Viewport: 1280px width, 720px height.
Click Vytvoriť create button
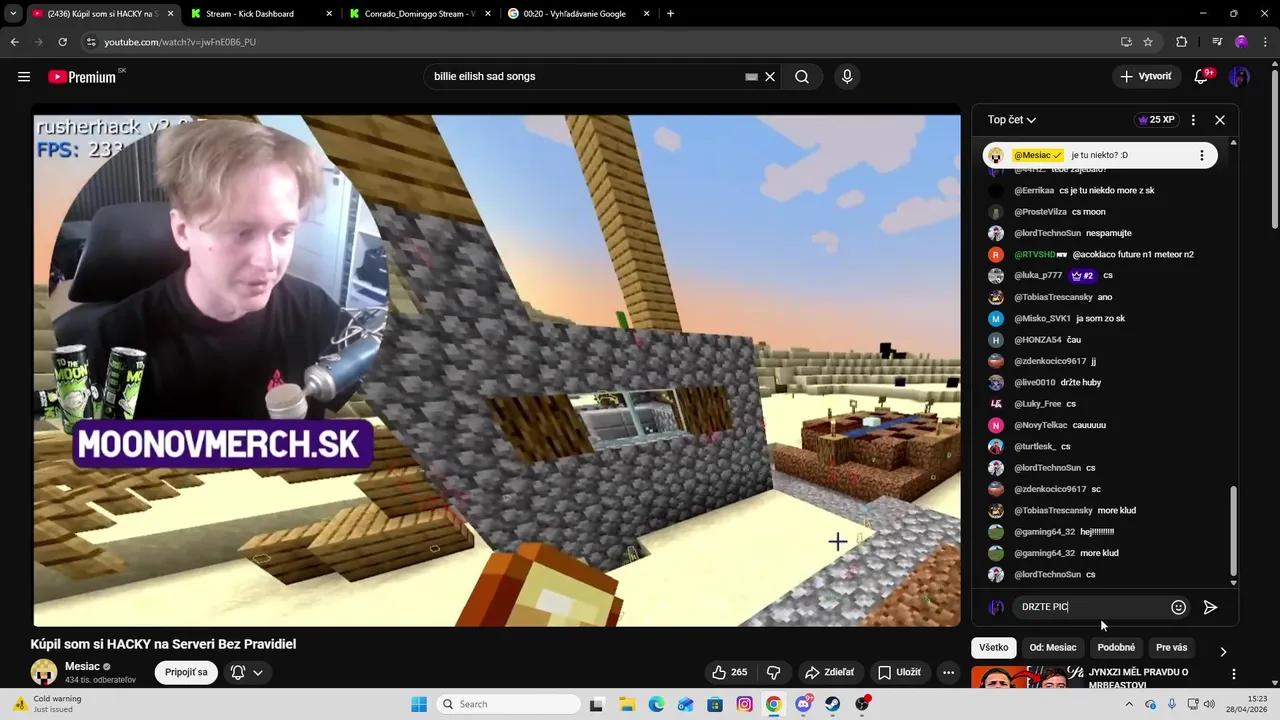(1146, 77)
